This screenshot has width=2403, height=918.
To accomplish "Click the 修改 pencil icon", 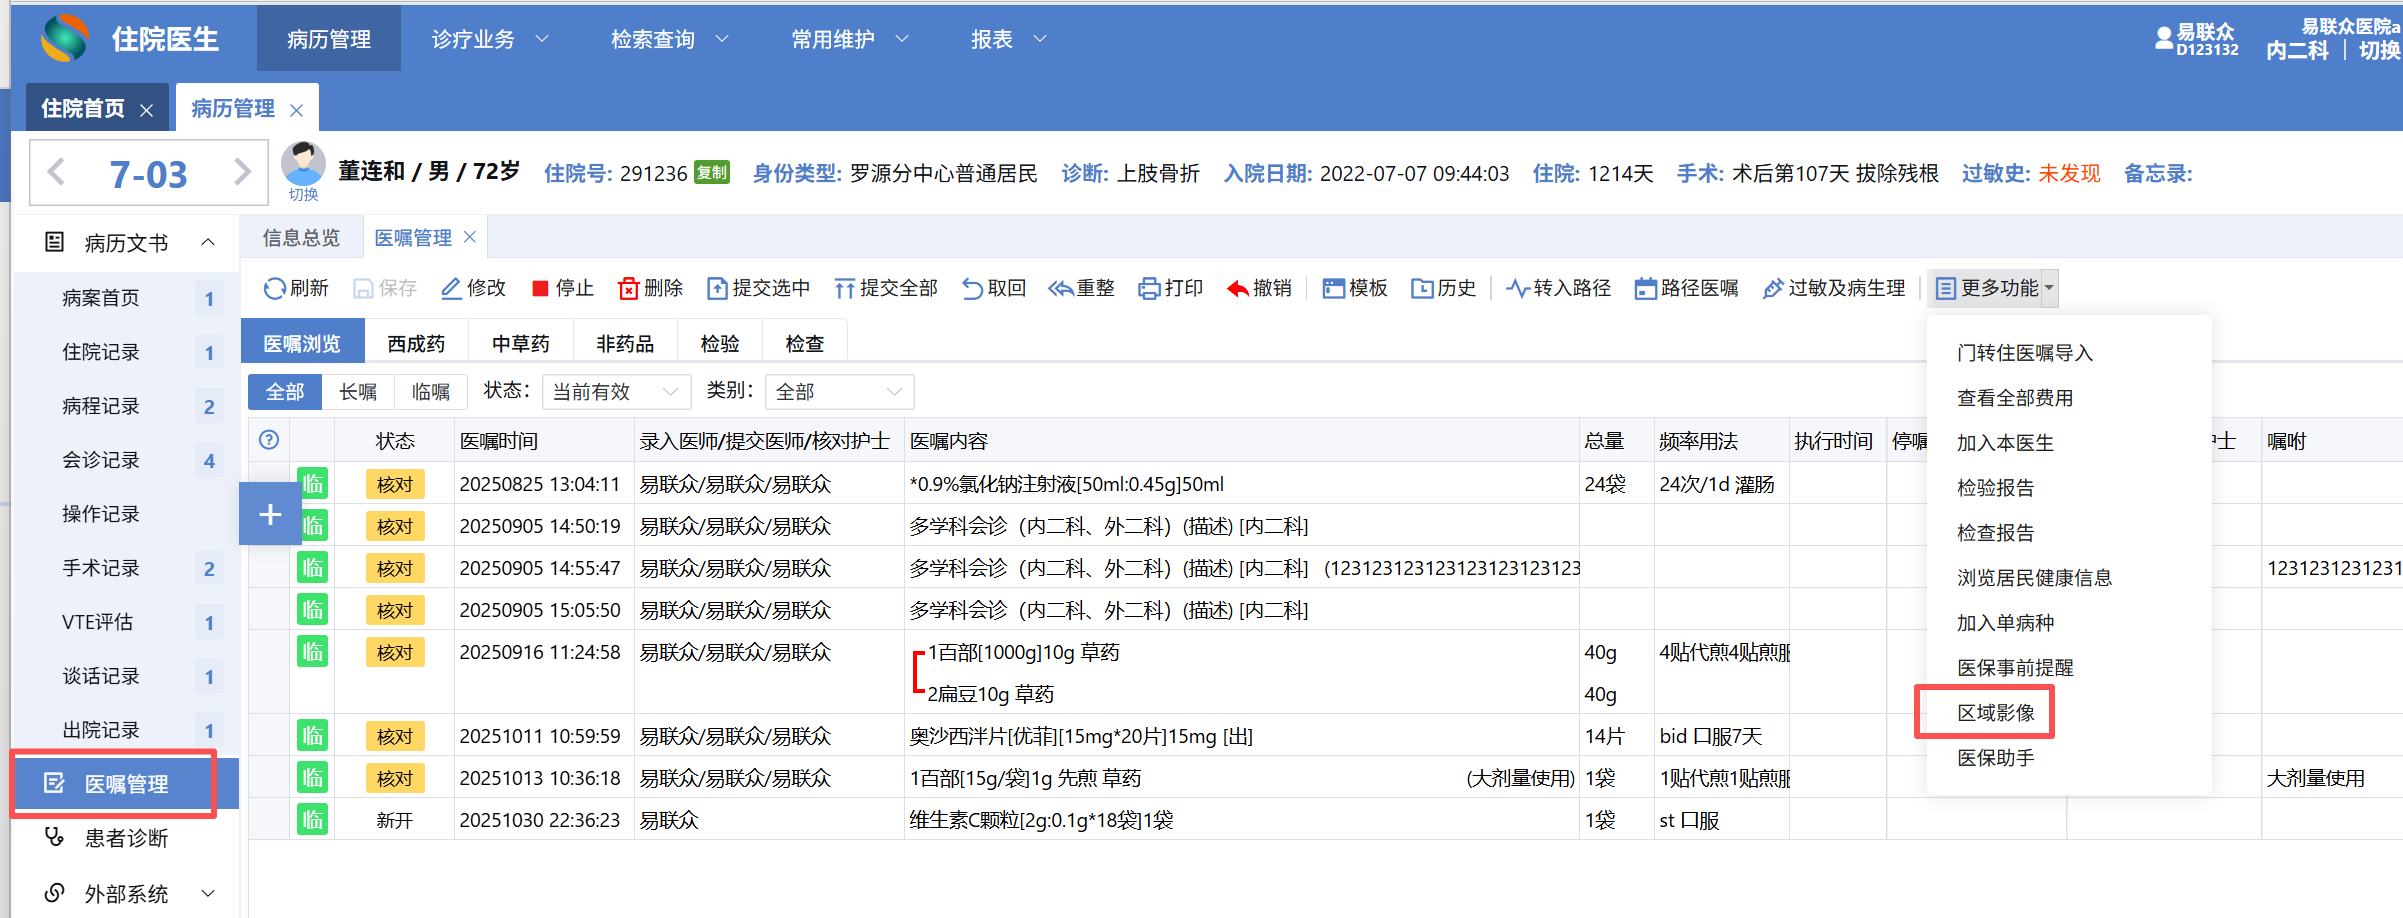I will (451, 289).
